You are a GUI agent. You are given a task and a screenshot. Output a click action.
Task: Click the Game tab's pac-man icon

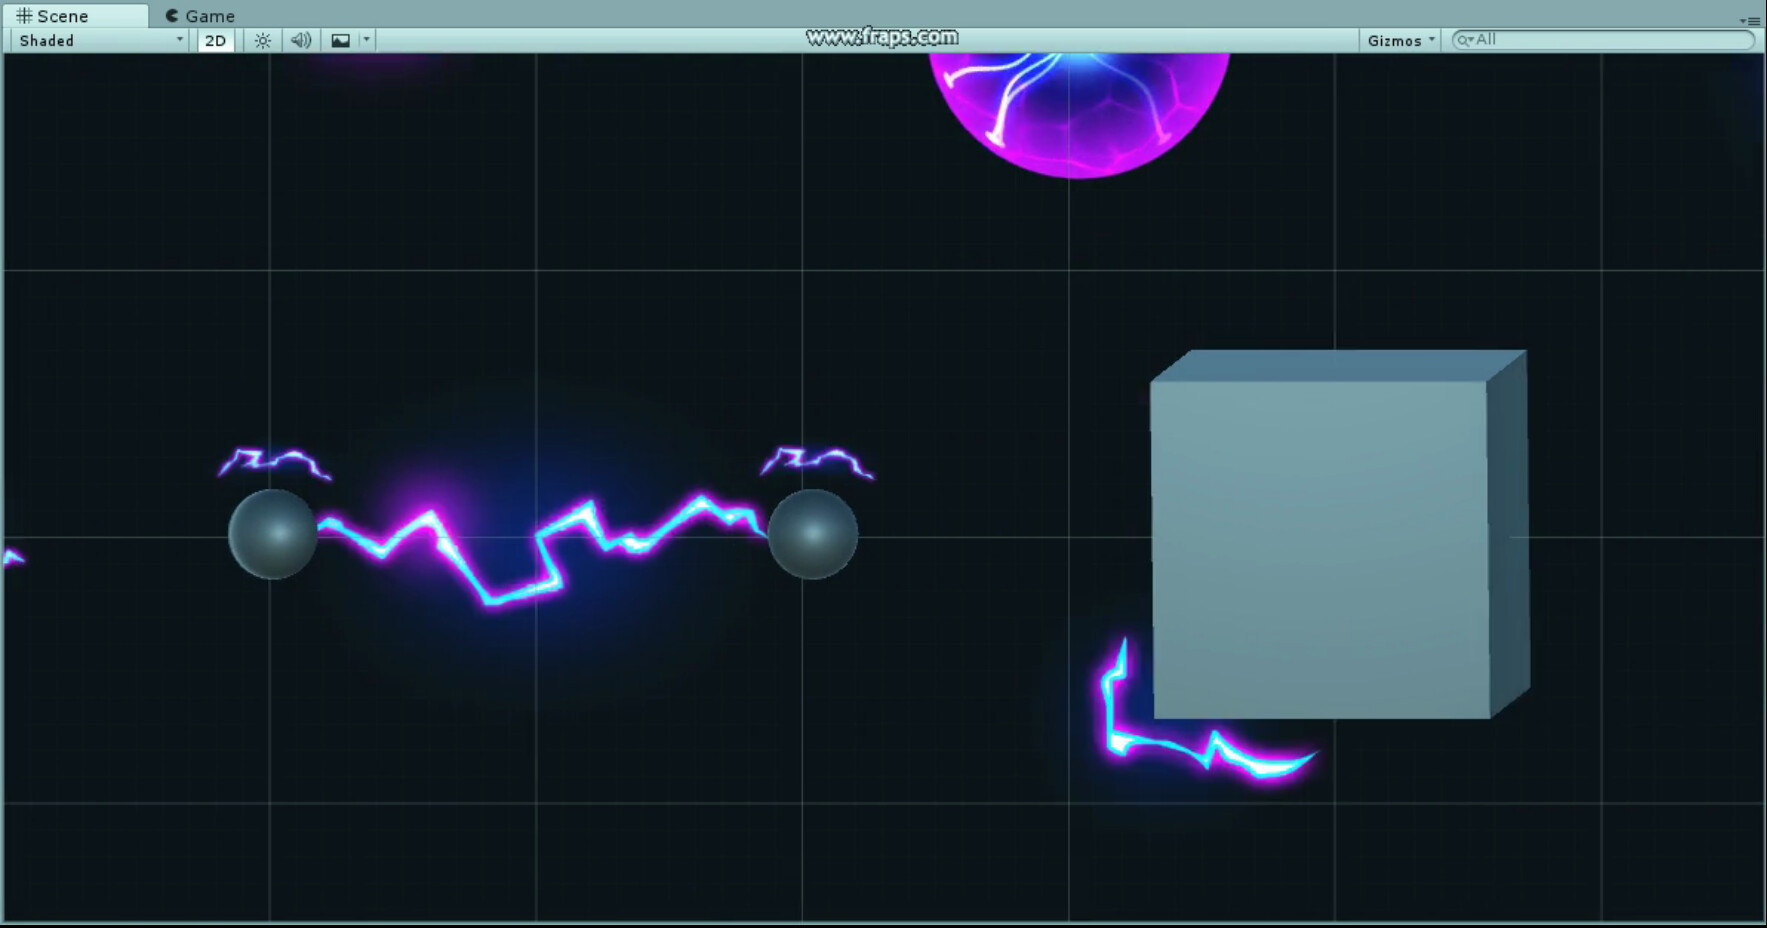tap(170, 15)
